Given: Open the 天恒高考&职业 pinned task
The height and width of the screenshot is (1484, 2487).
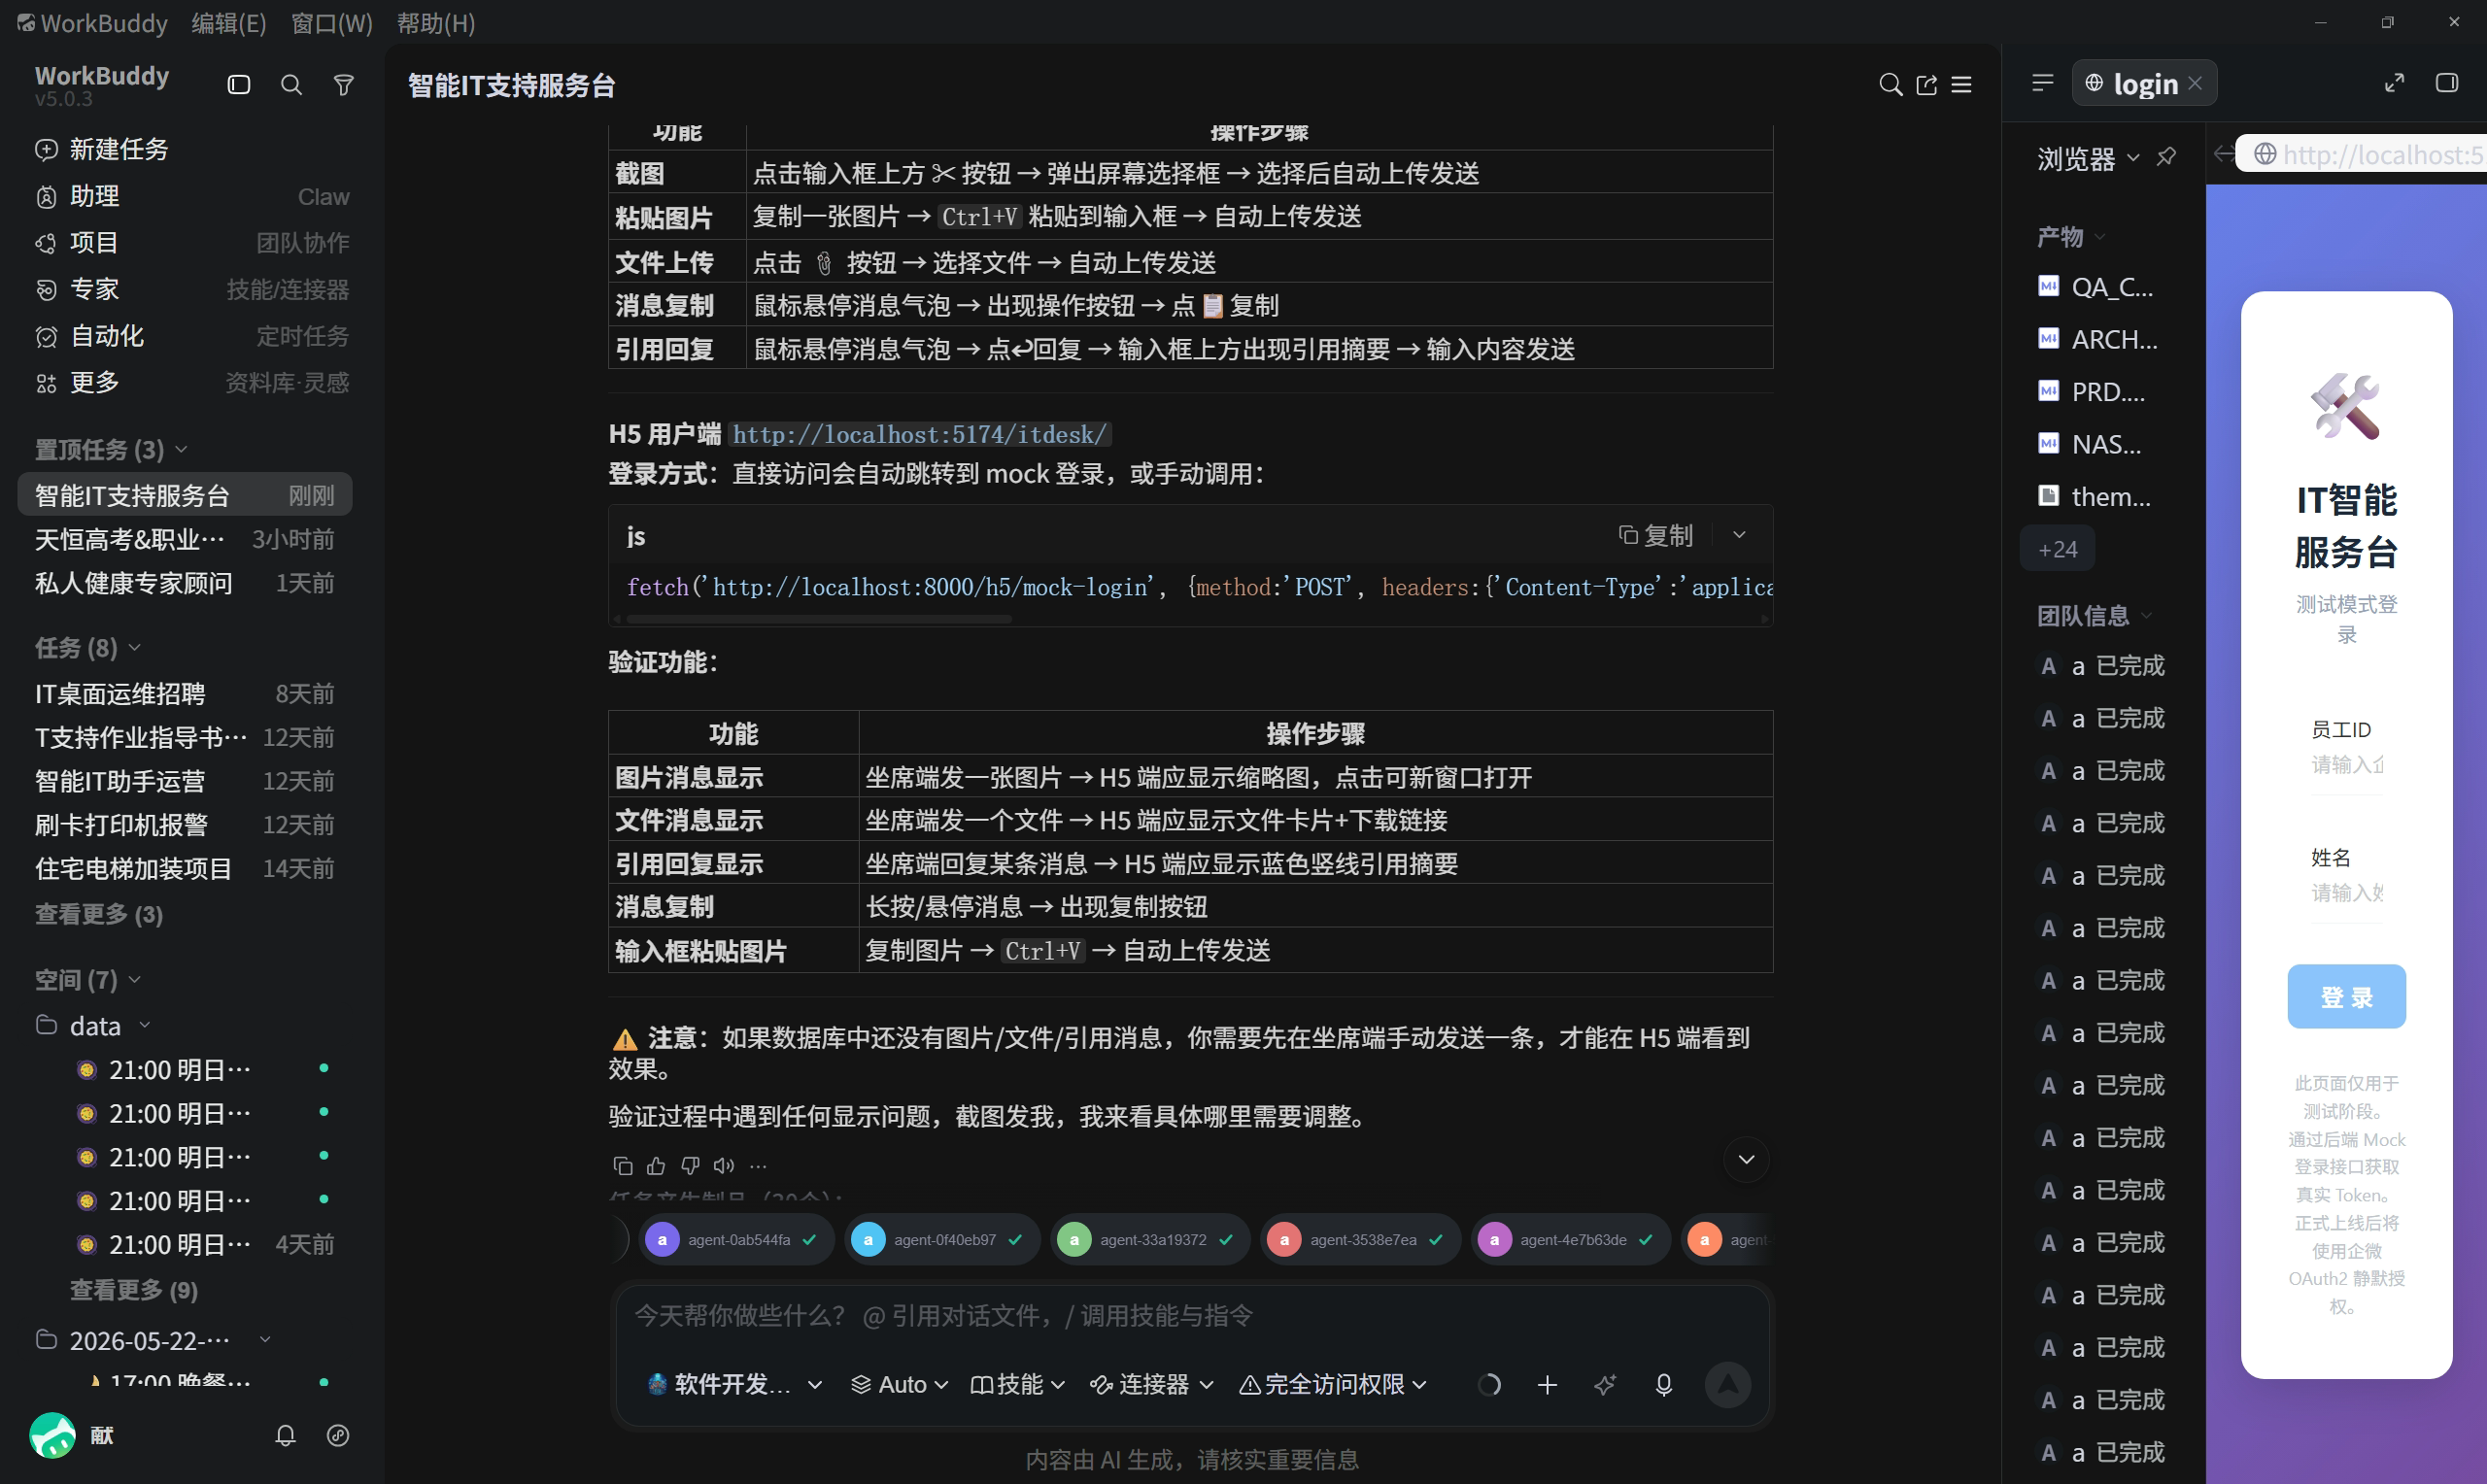Looking at the screenshot, I should coord(185,539).
